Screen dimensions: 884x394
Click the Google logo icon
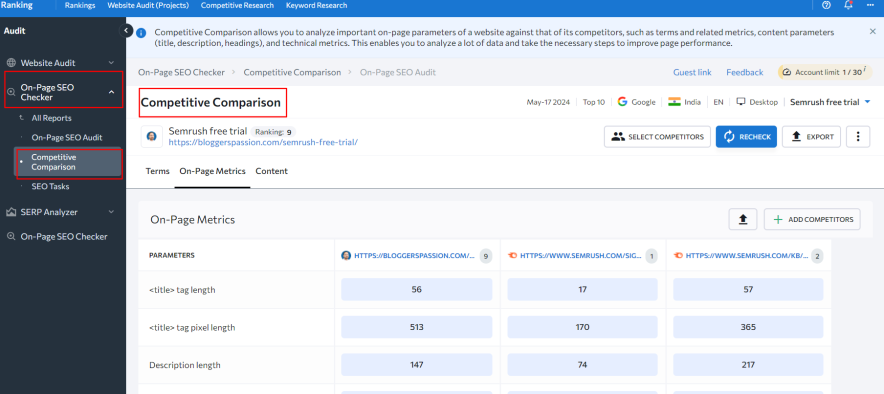622,102
